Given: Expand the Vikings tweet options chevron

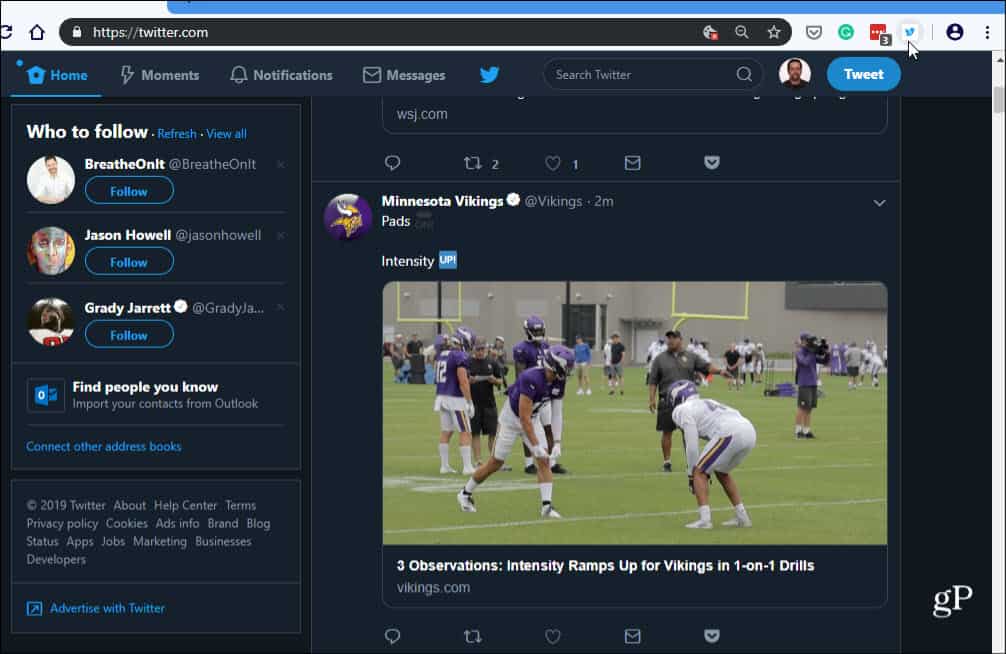Looking at the screenshot, I should [880, 203].
